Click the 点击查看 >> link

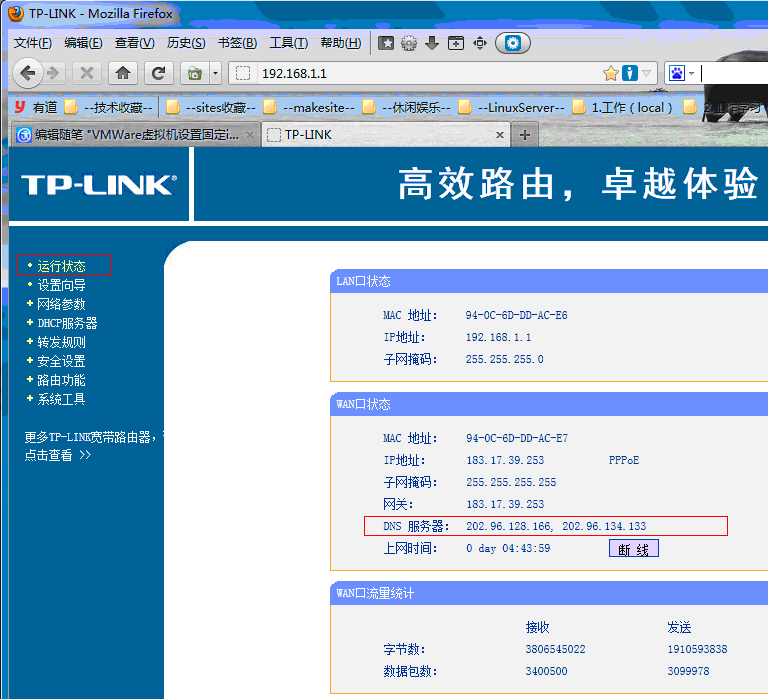click(x=57, y=455)
